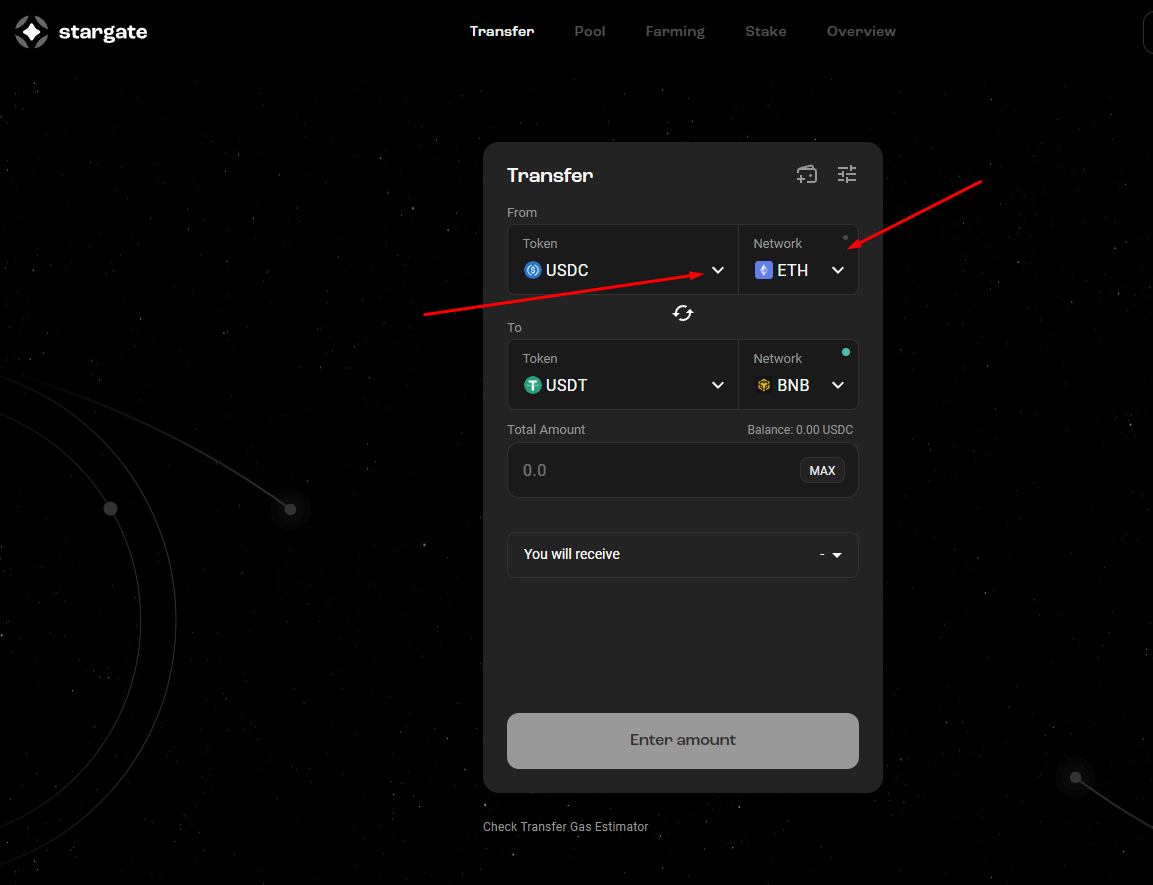
Task: Focus the Total Amount input field
Action: (682, 470)
